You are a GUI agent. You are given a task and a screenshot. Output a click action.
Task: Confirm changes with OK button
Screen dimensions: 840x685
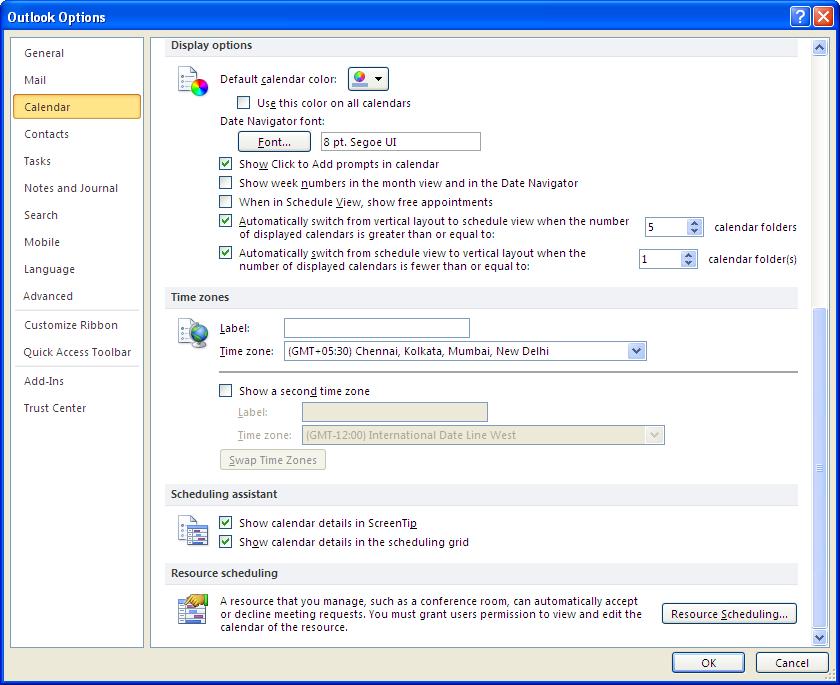tap(708, 663)
